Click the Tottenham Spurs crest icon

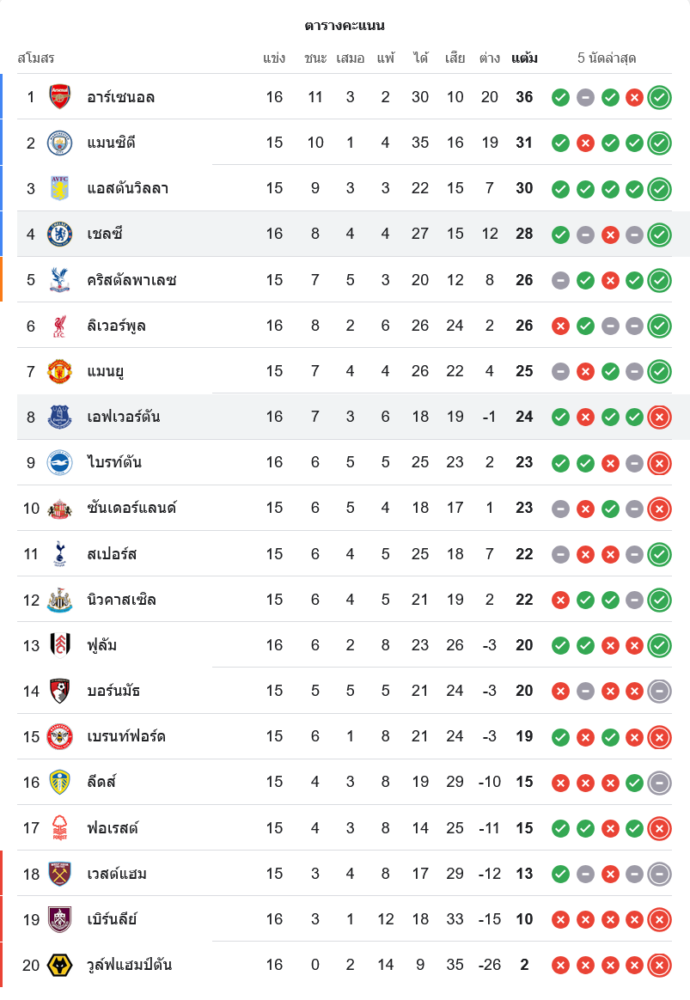tap(60, 554)
